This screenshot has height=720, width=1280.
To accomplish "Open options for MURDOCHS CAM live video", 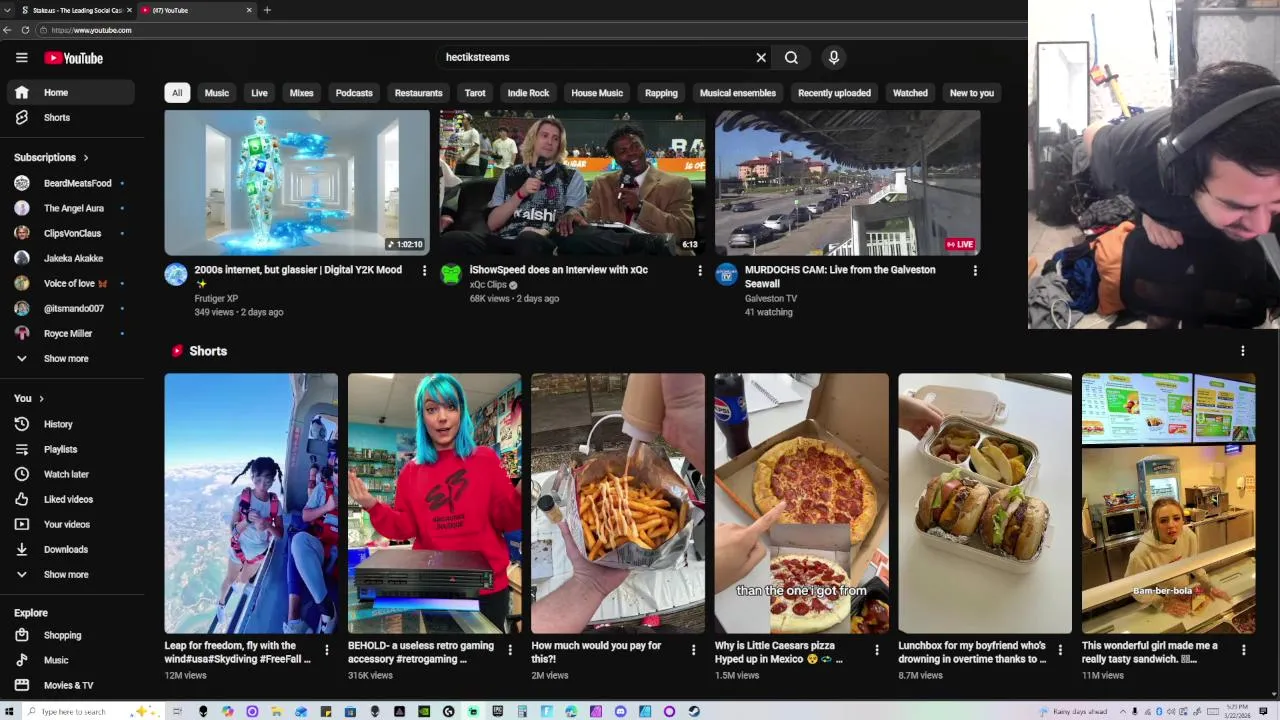I will pos(975,270).
